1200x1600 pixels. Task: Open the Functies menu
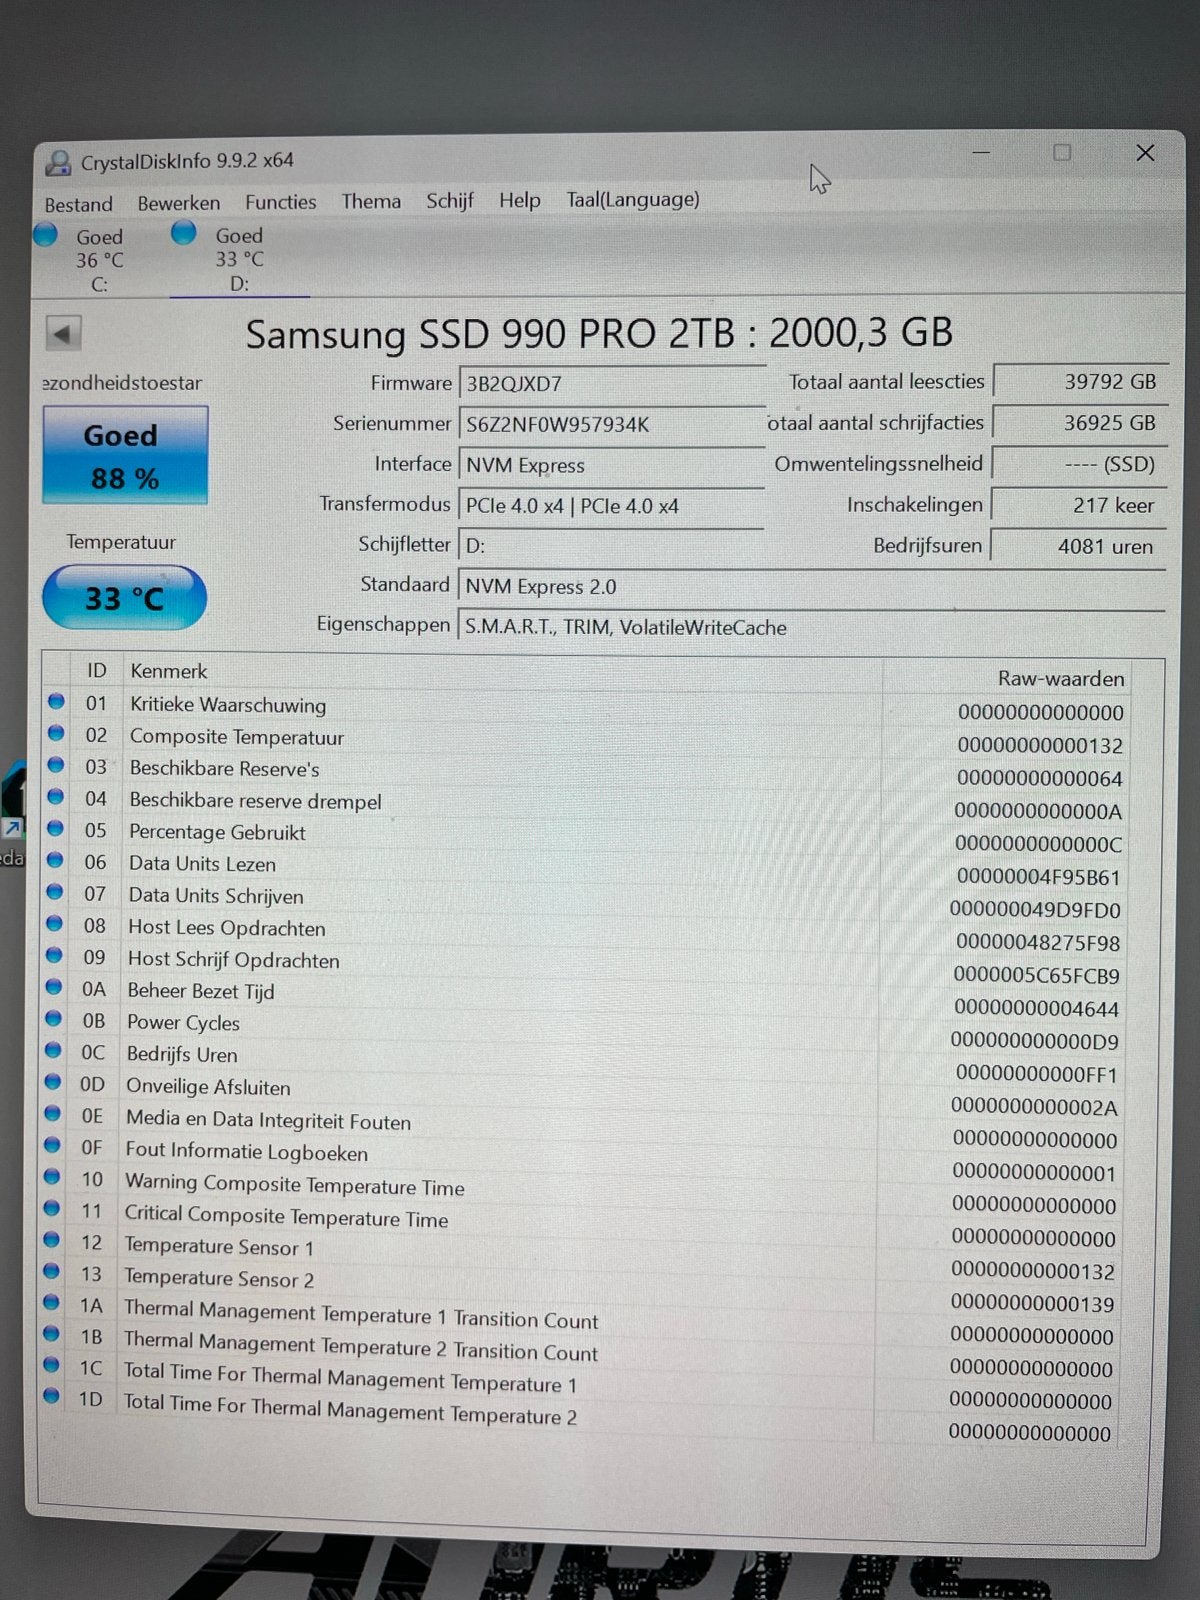(280, 202)
